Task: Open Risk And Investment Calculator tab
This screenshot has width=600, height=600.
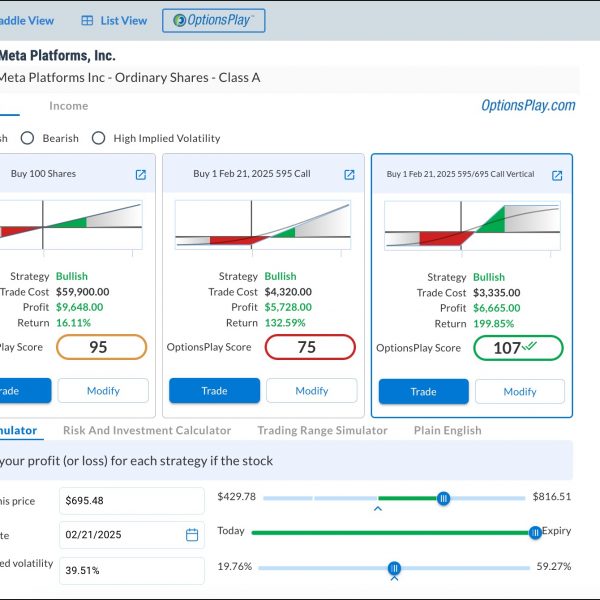Action: [147, 430]
